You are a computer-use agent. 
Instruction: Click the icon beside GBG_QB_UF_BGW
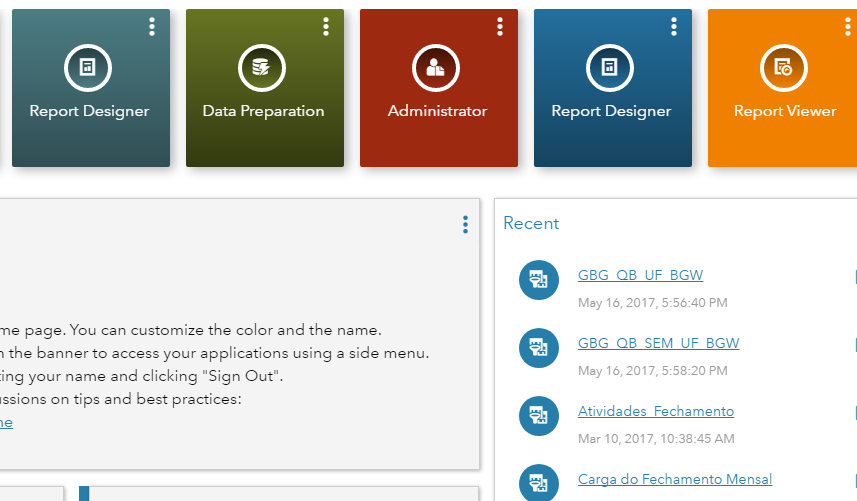(x=539, y=279)
